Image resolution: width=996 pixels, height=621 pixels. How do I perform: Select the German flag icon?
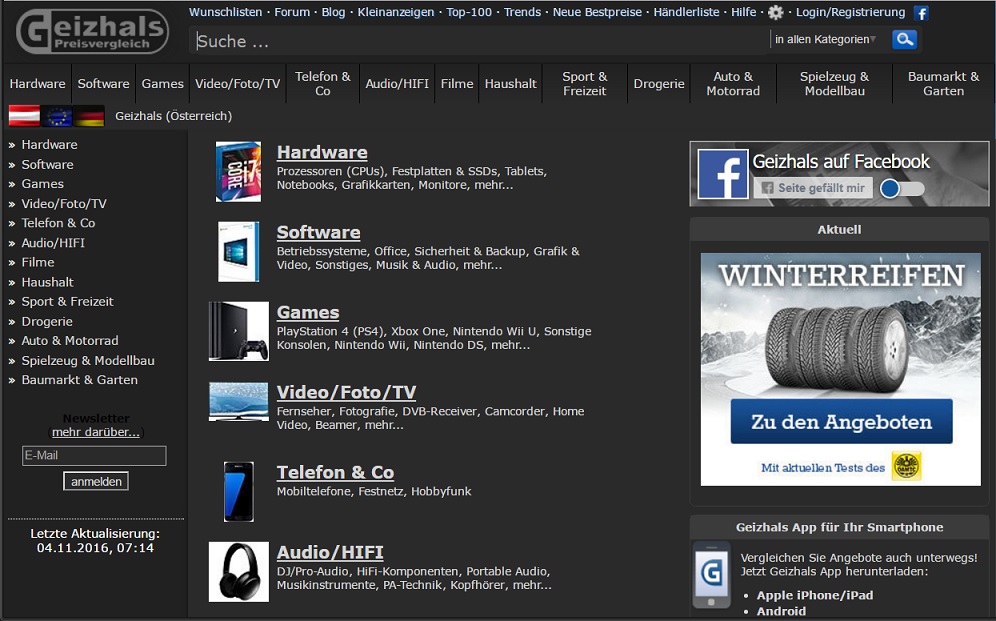point(89,116)
